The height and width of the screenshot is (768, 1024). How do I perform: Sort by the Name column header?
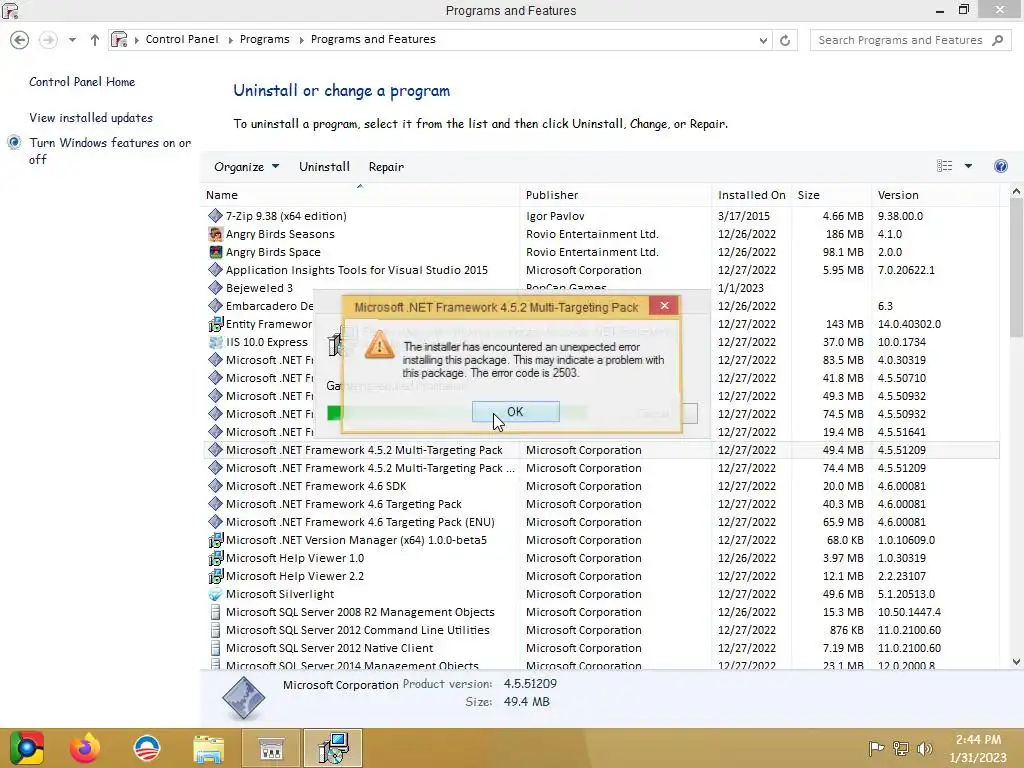360,195
